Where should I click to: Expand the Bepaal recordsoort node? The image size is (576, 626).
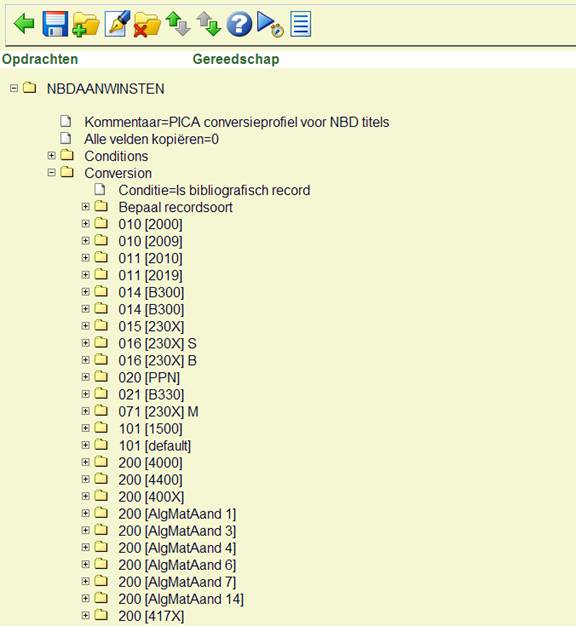85,206
